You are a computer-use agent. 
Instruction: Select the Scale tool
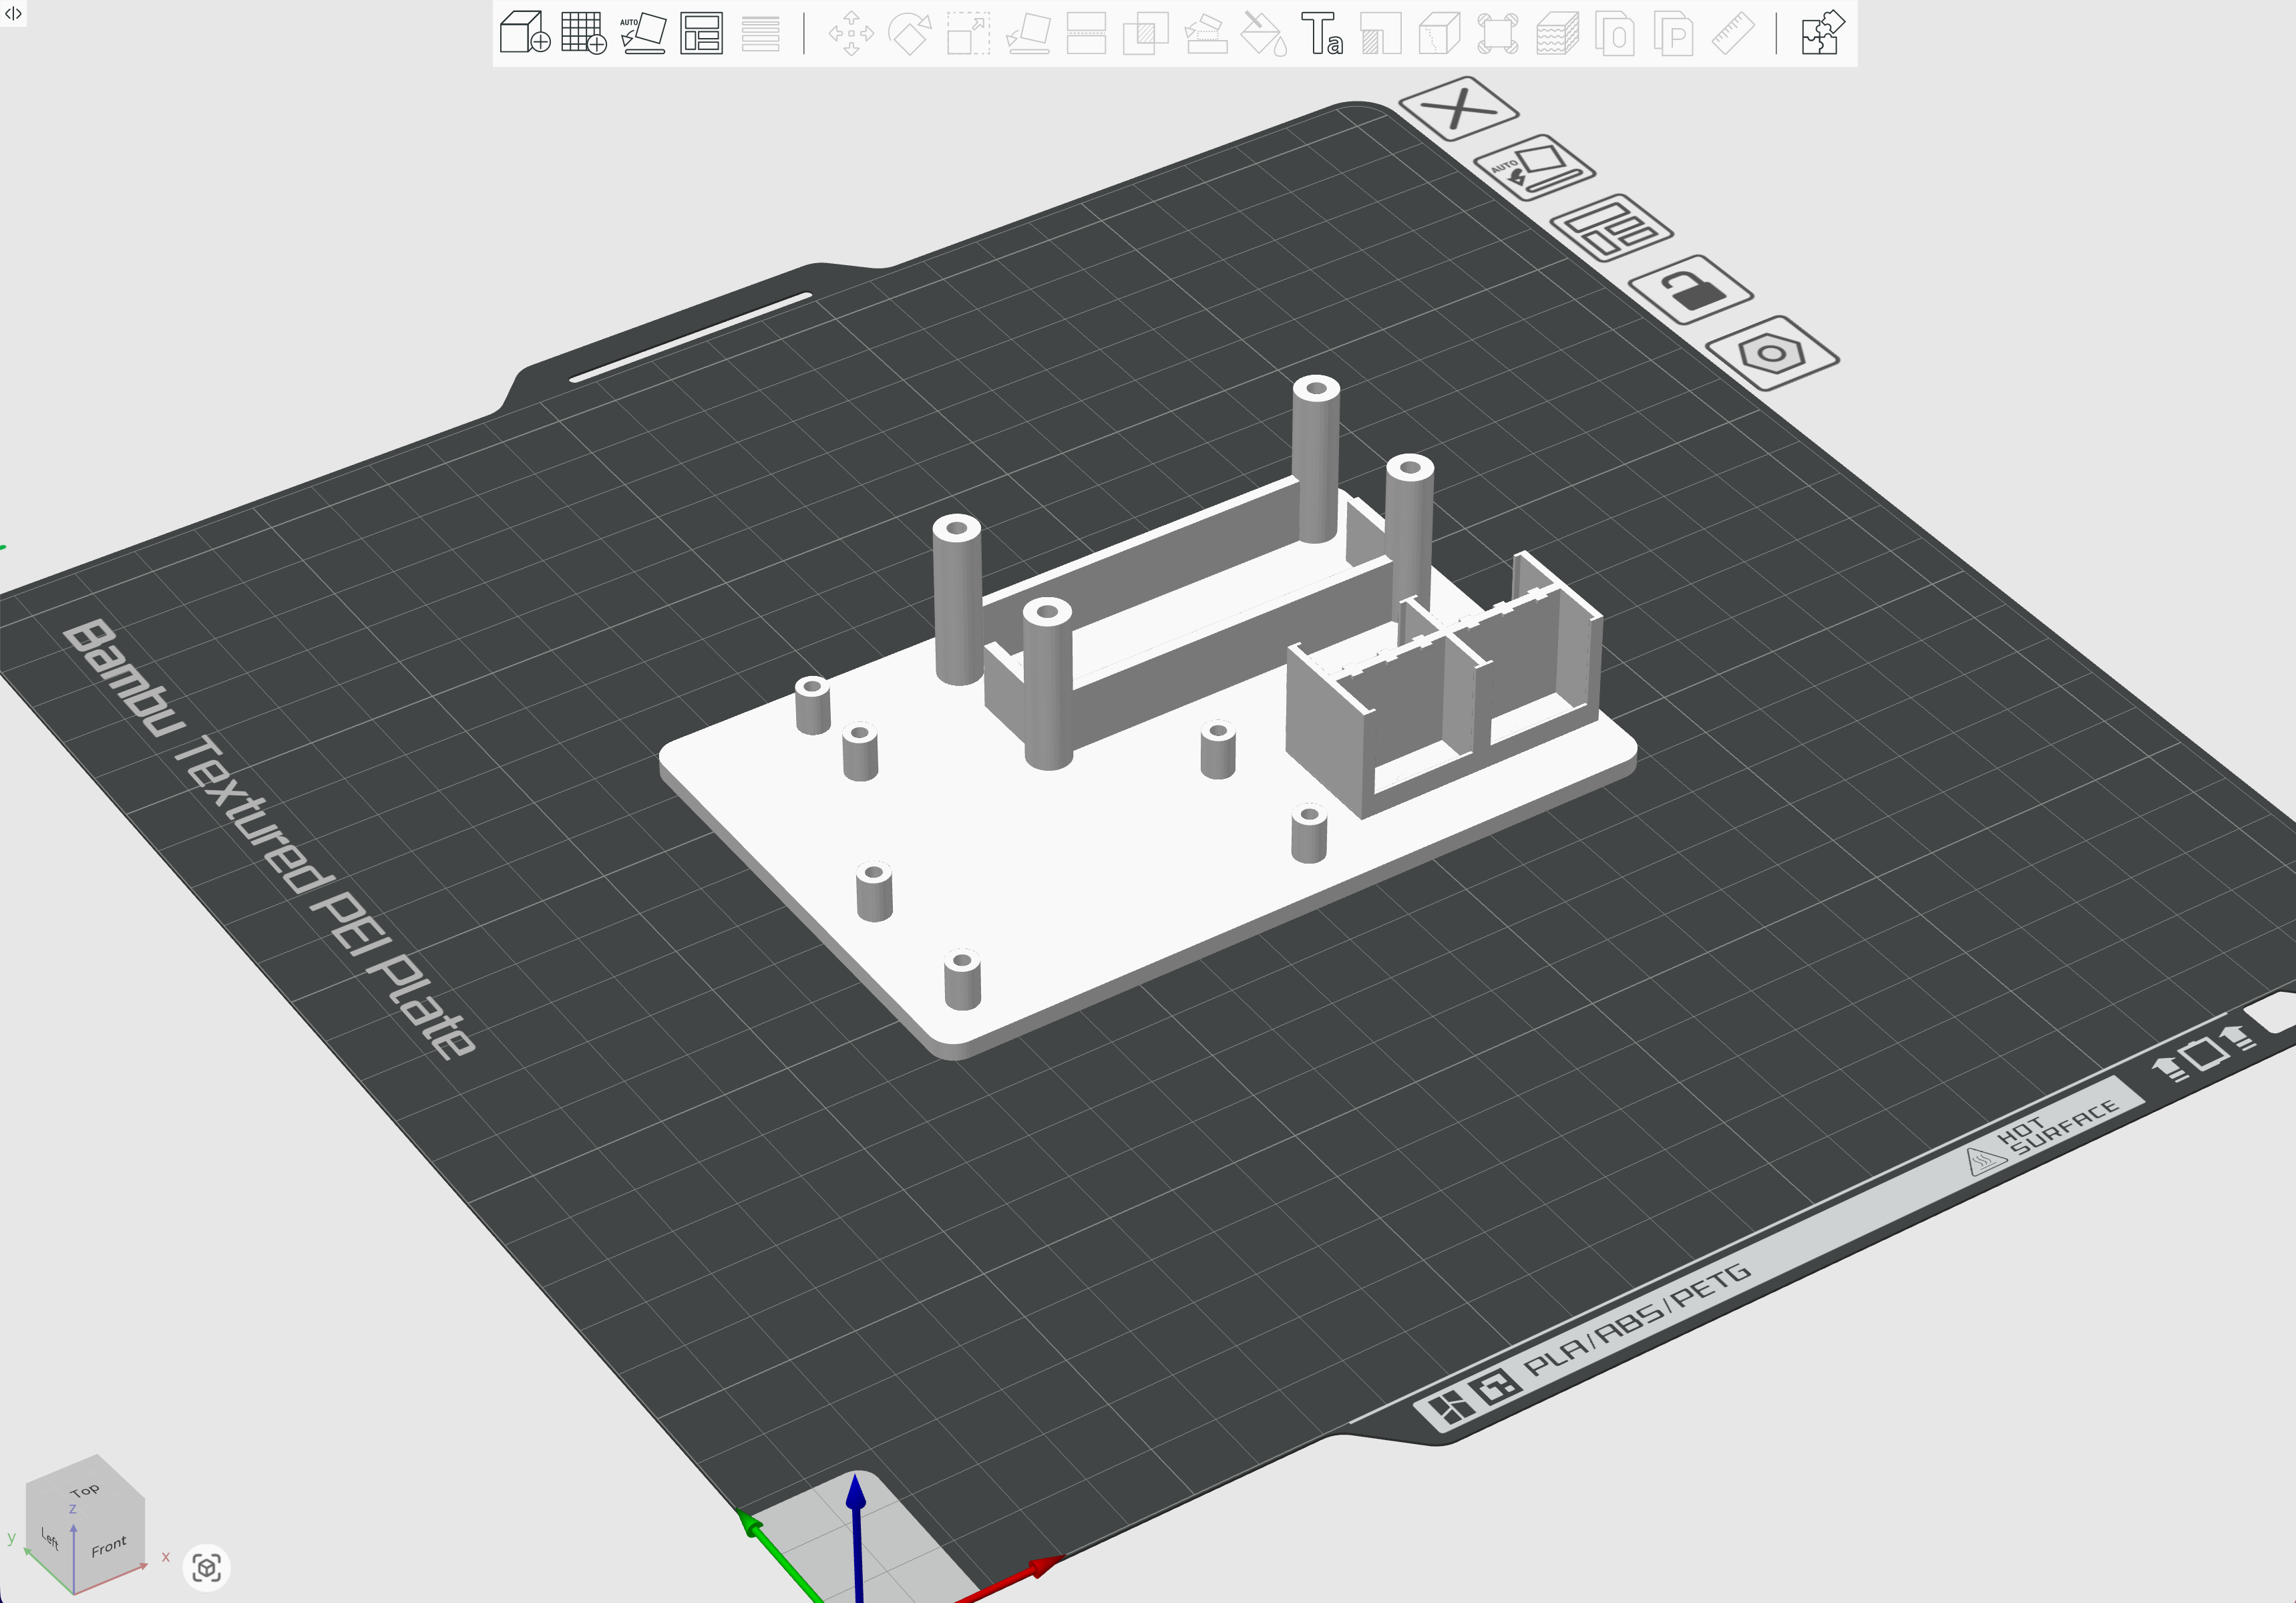click(x=970, y=35)
